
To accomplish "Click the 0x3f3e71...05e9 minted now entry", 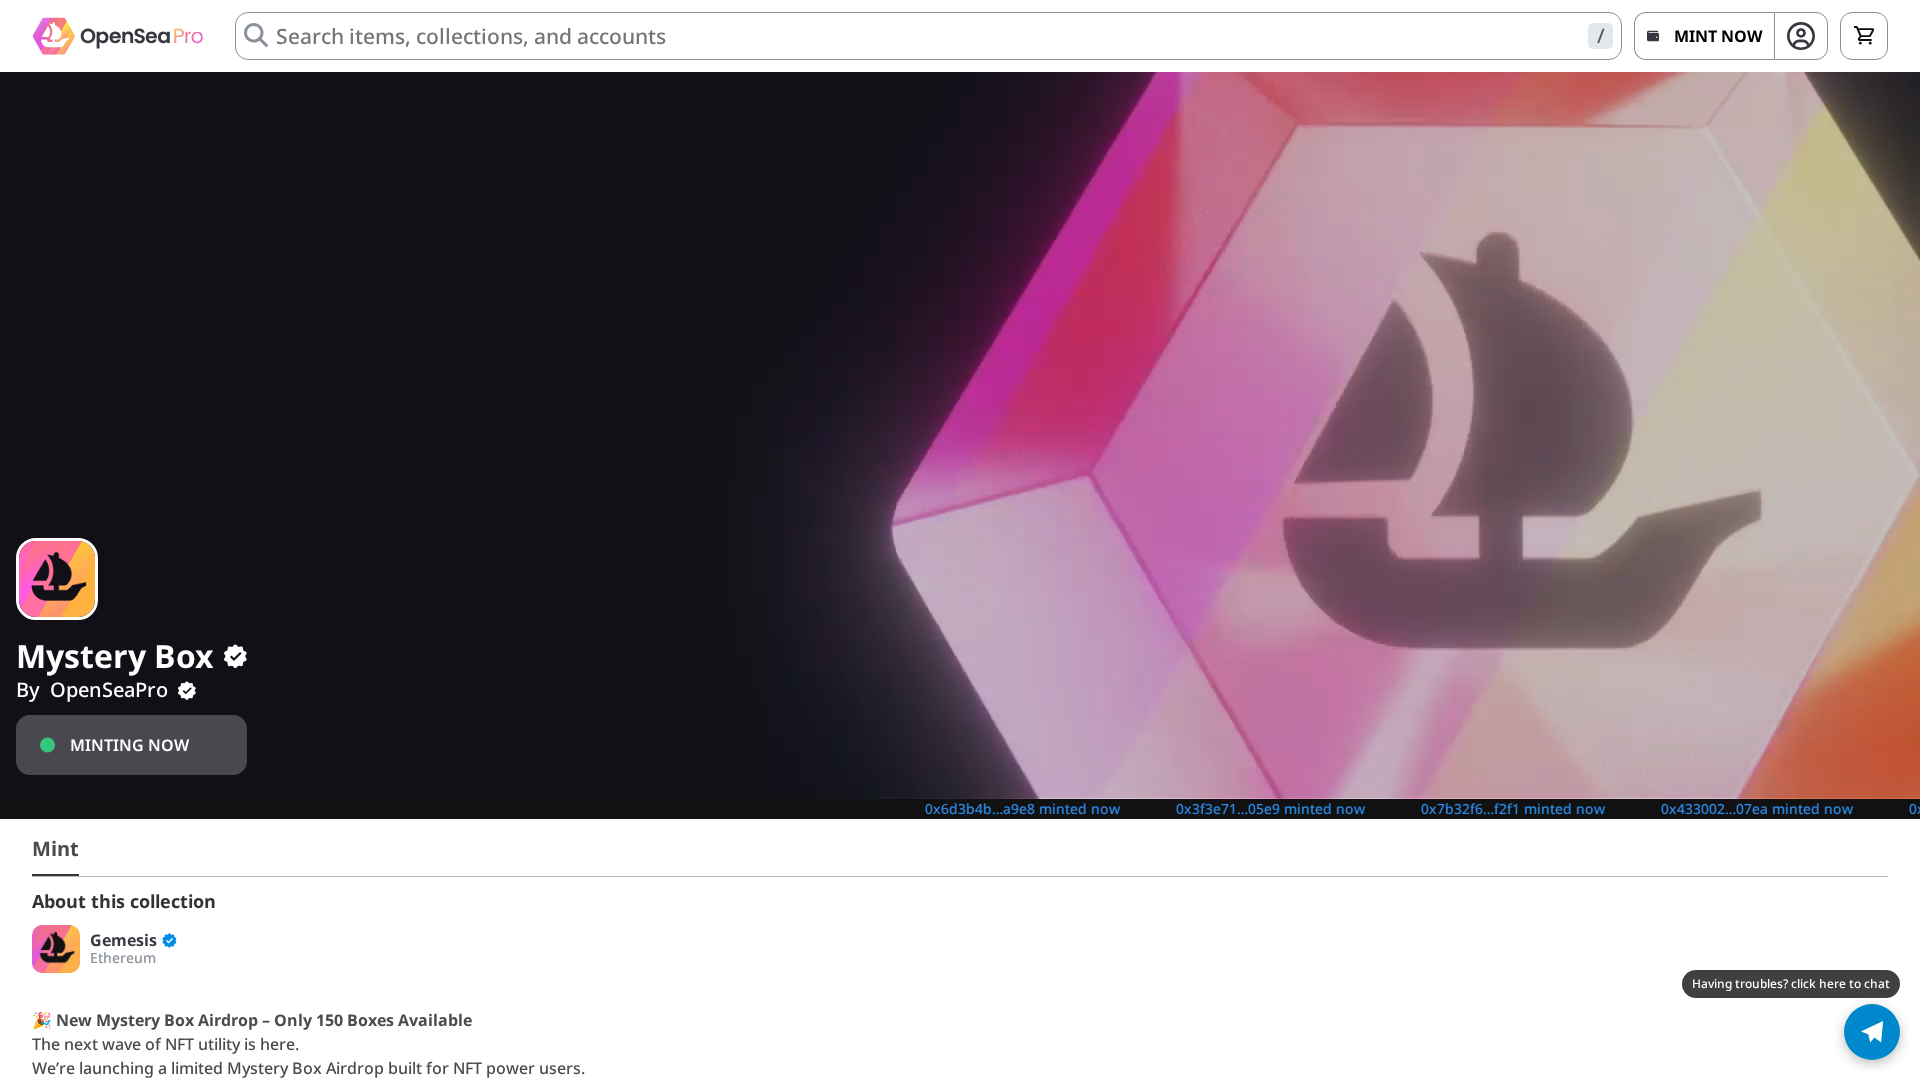I will [1270, 809].
